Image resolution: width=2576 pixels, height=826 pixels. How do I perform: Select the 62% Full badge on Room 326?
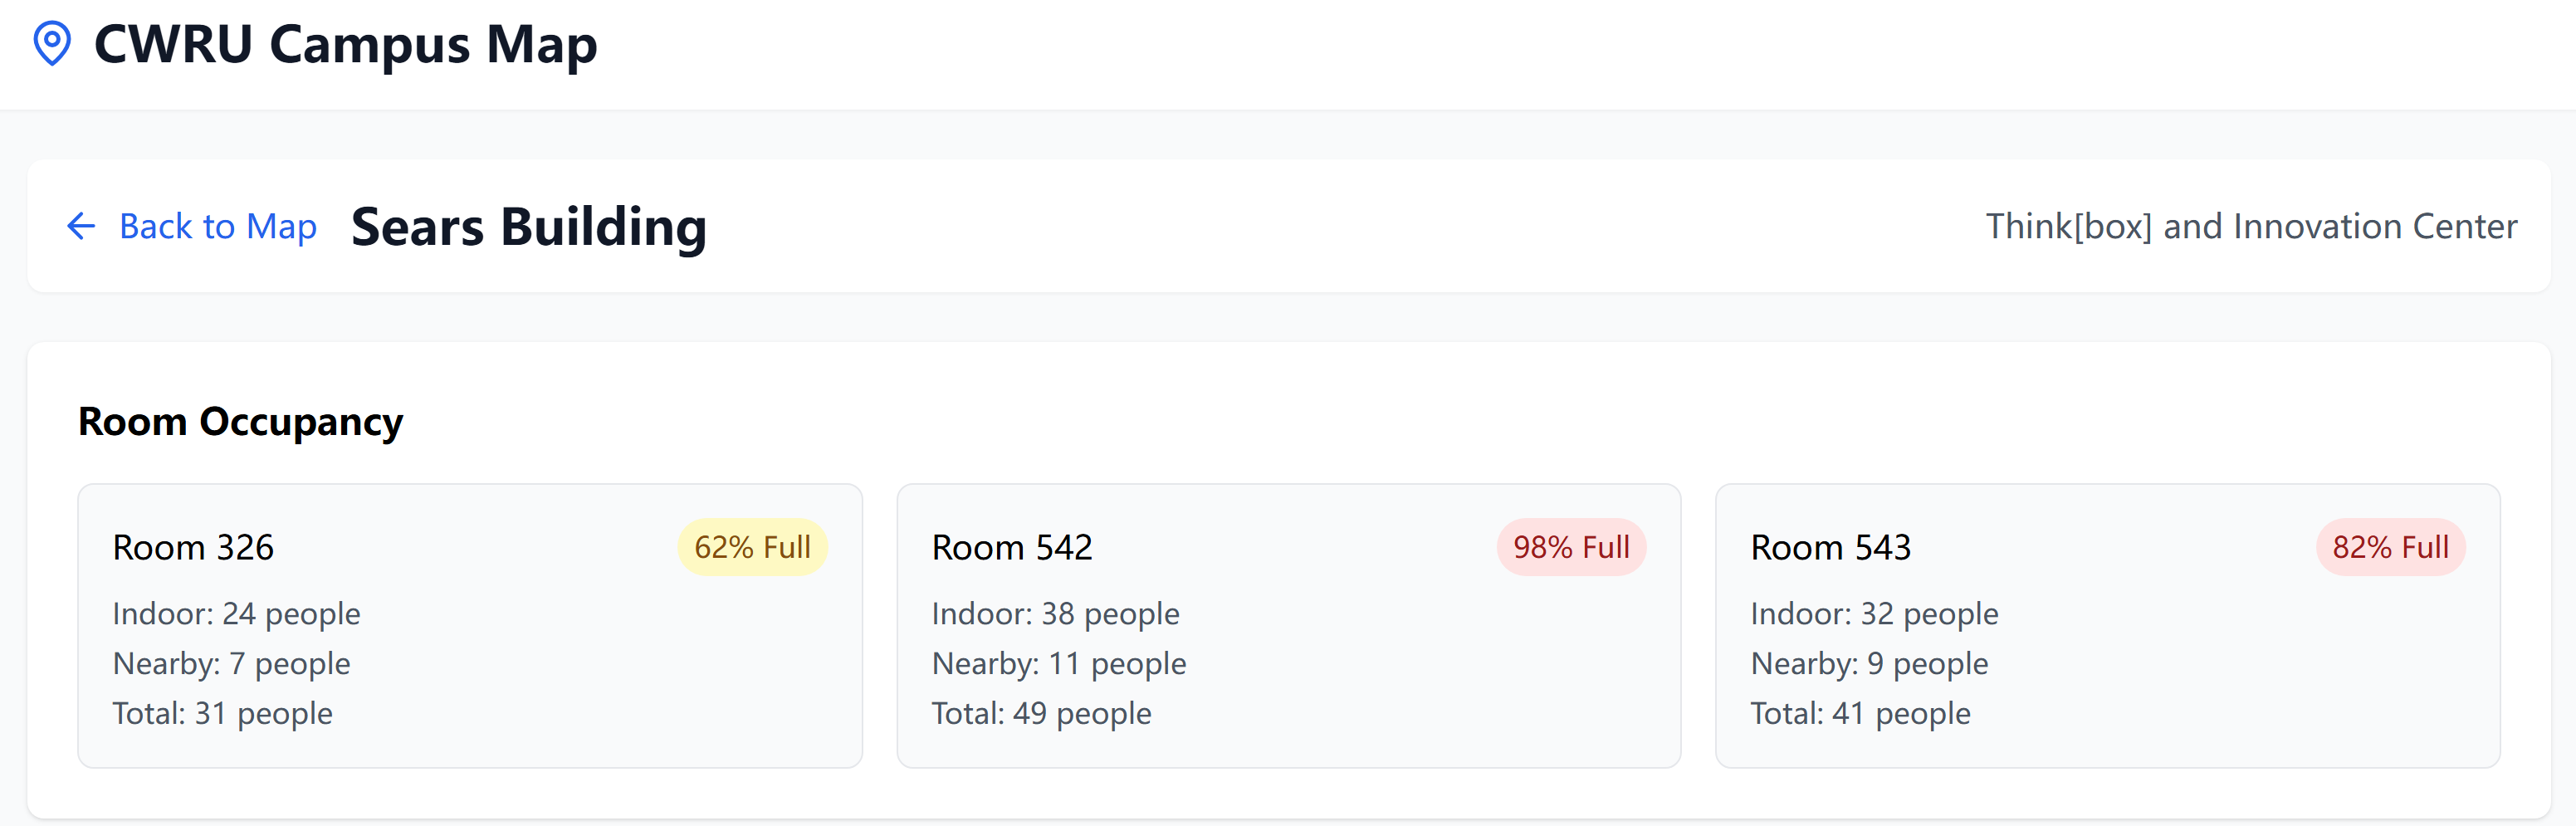(752, 546)
